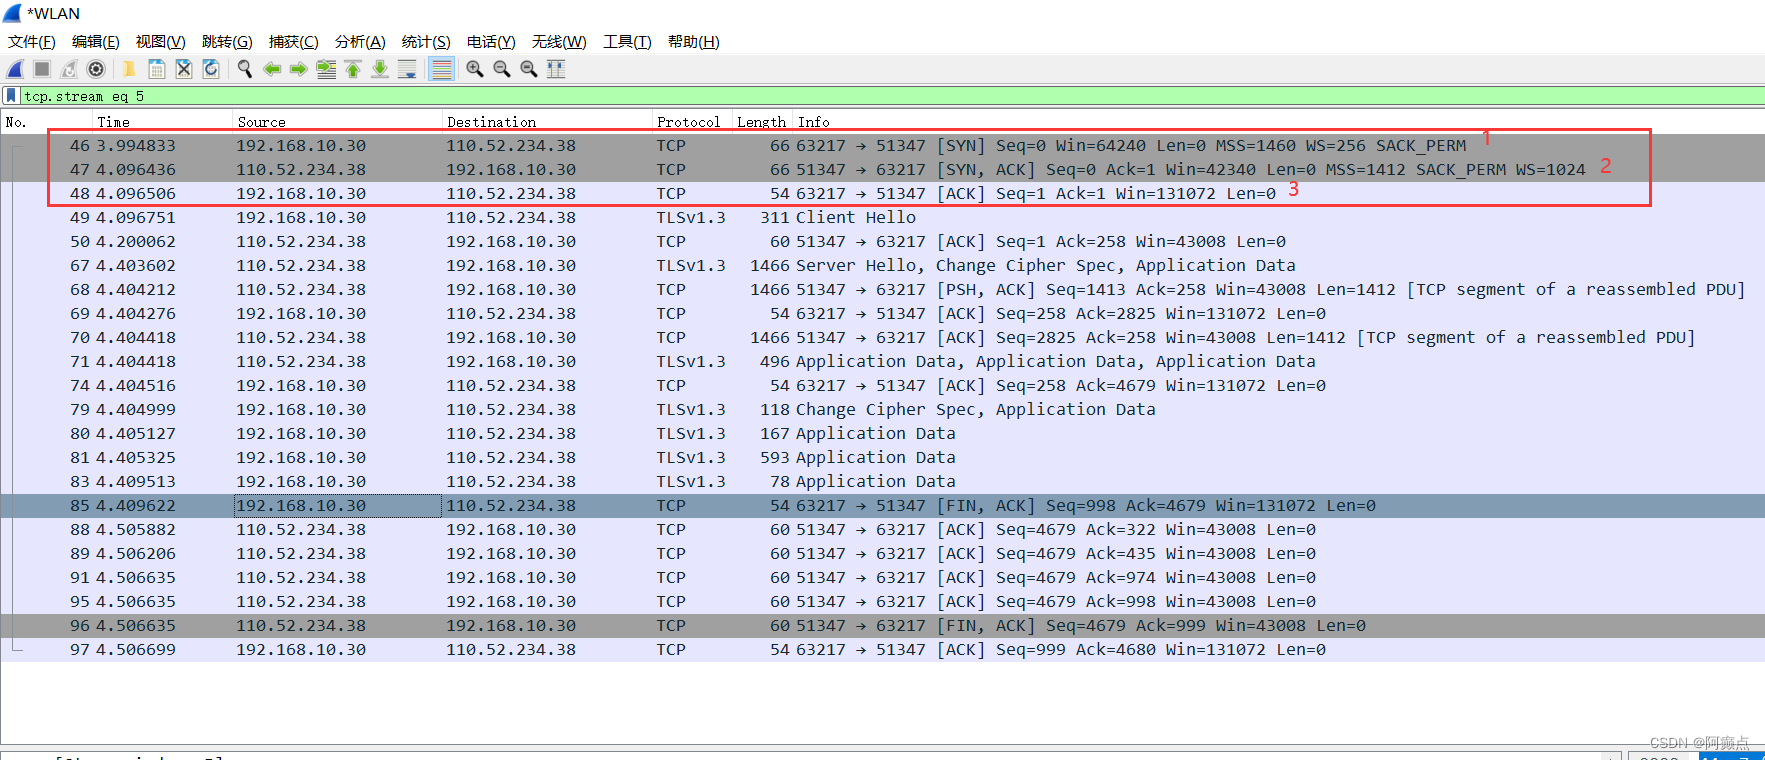Select packet 68 with PSH, ACK
Image resolution: width=1765 pixels, height=760 pixels.
[882, 290]
